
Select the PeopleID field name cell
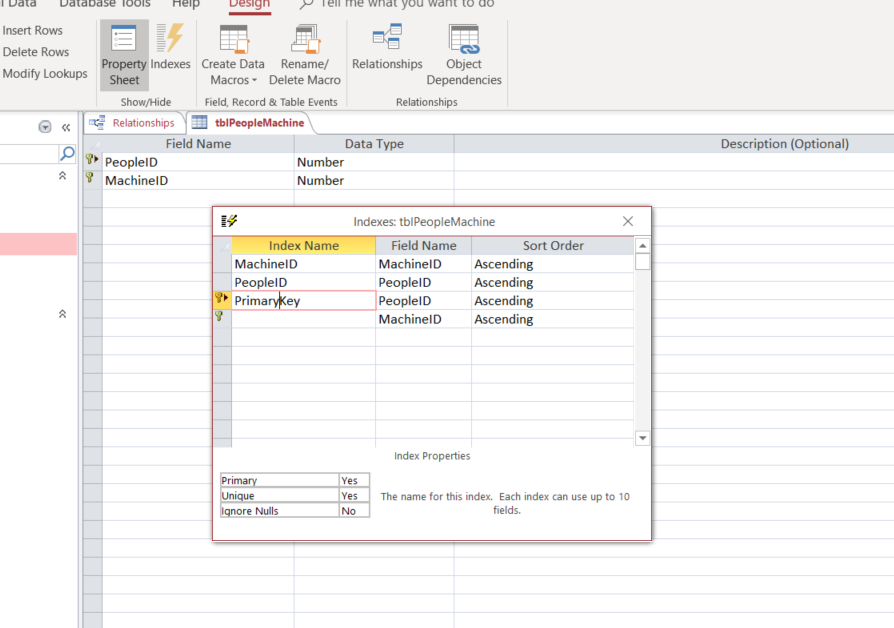pos(198,162)
